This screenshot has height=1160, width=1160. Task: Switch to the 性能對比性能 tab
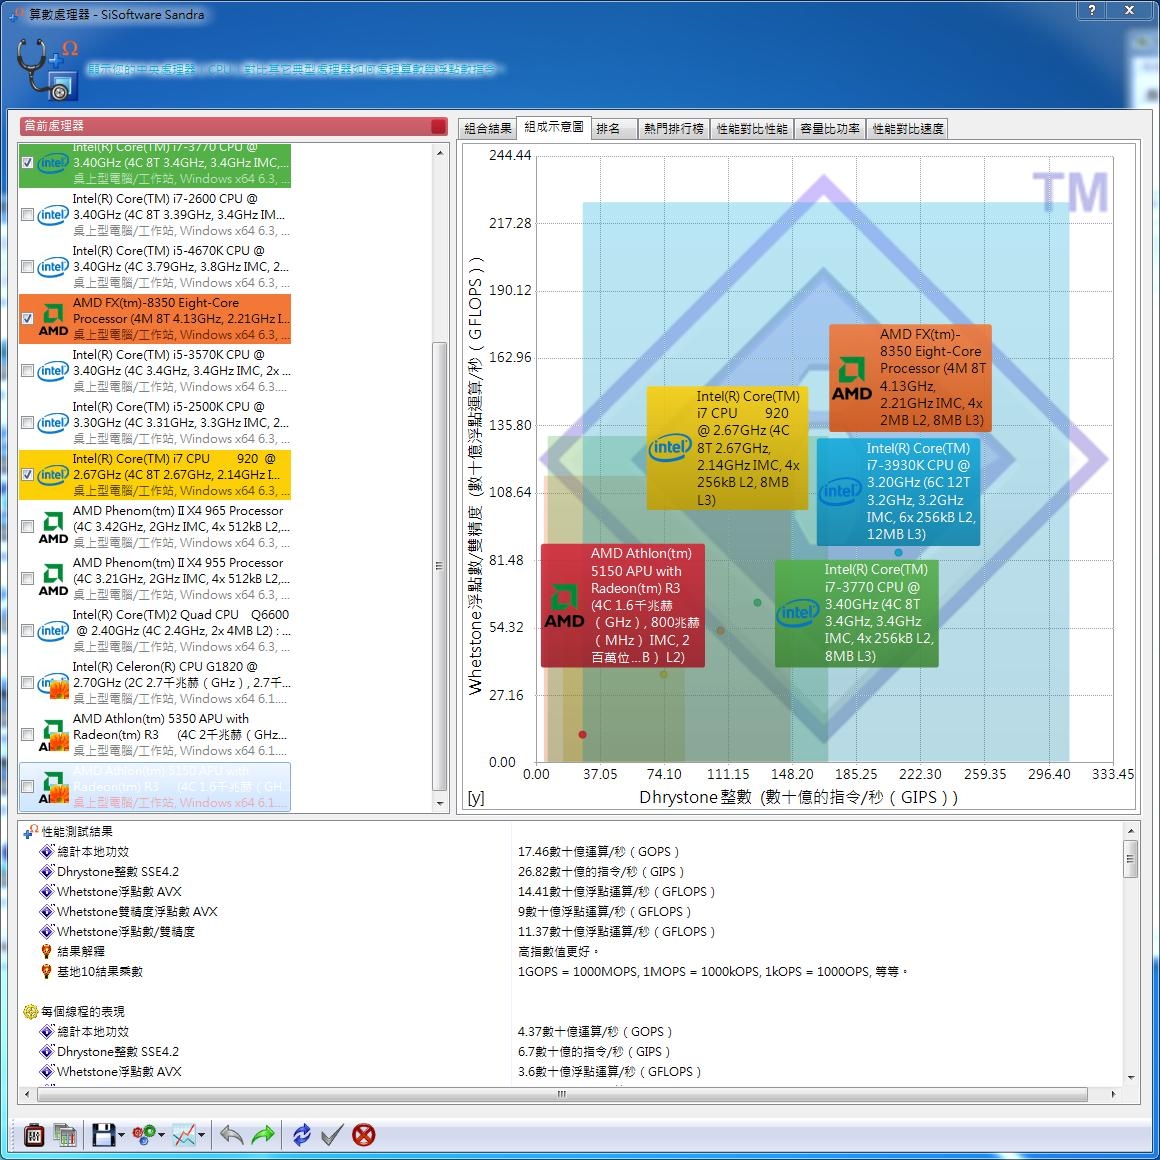pos(752,129)
